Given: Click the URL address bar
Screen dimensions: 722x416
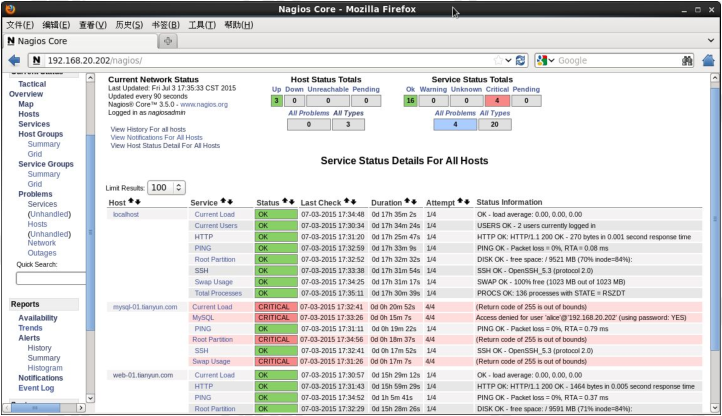Looking at the screenshot, I should pyautogui.click(x=267, y=60).
